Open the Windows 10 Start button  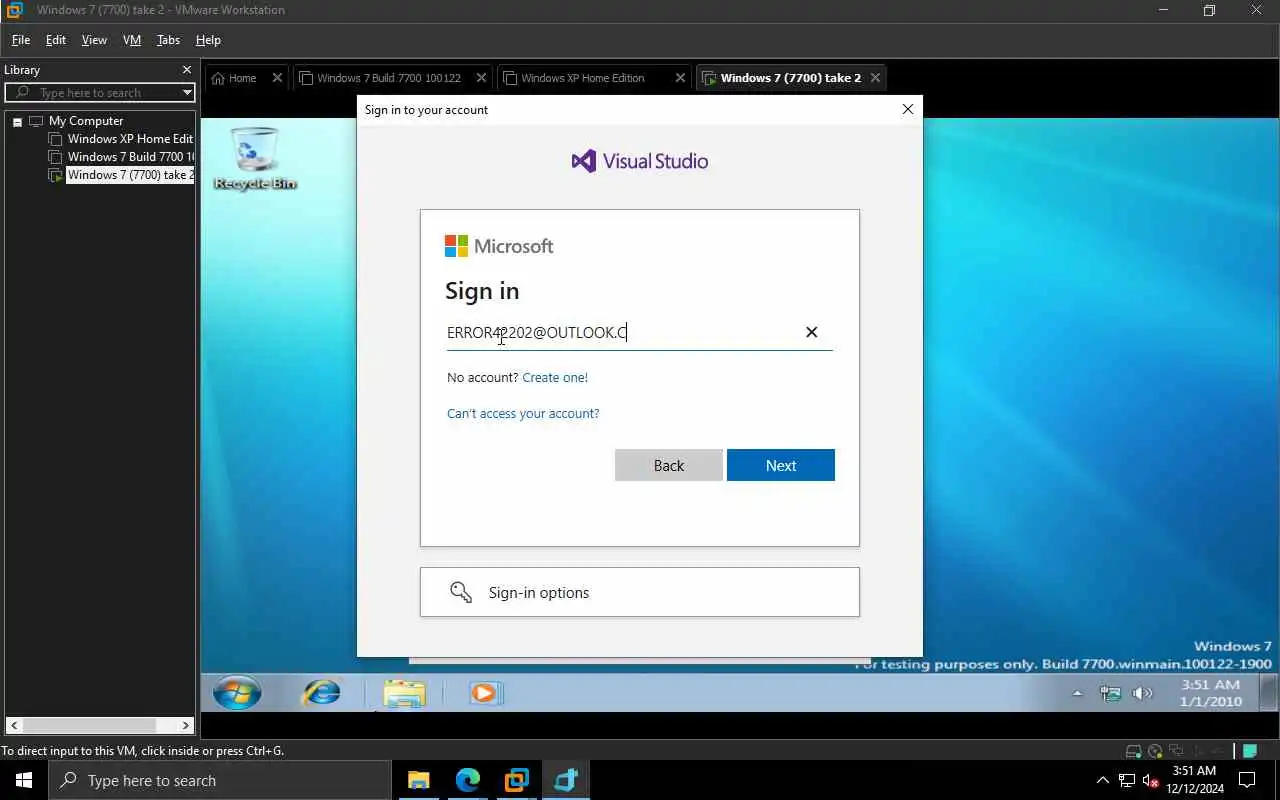(x=24, y=780)
